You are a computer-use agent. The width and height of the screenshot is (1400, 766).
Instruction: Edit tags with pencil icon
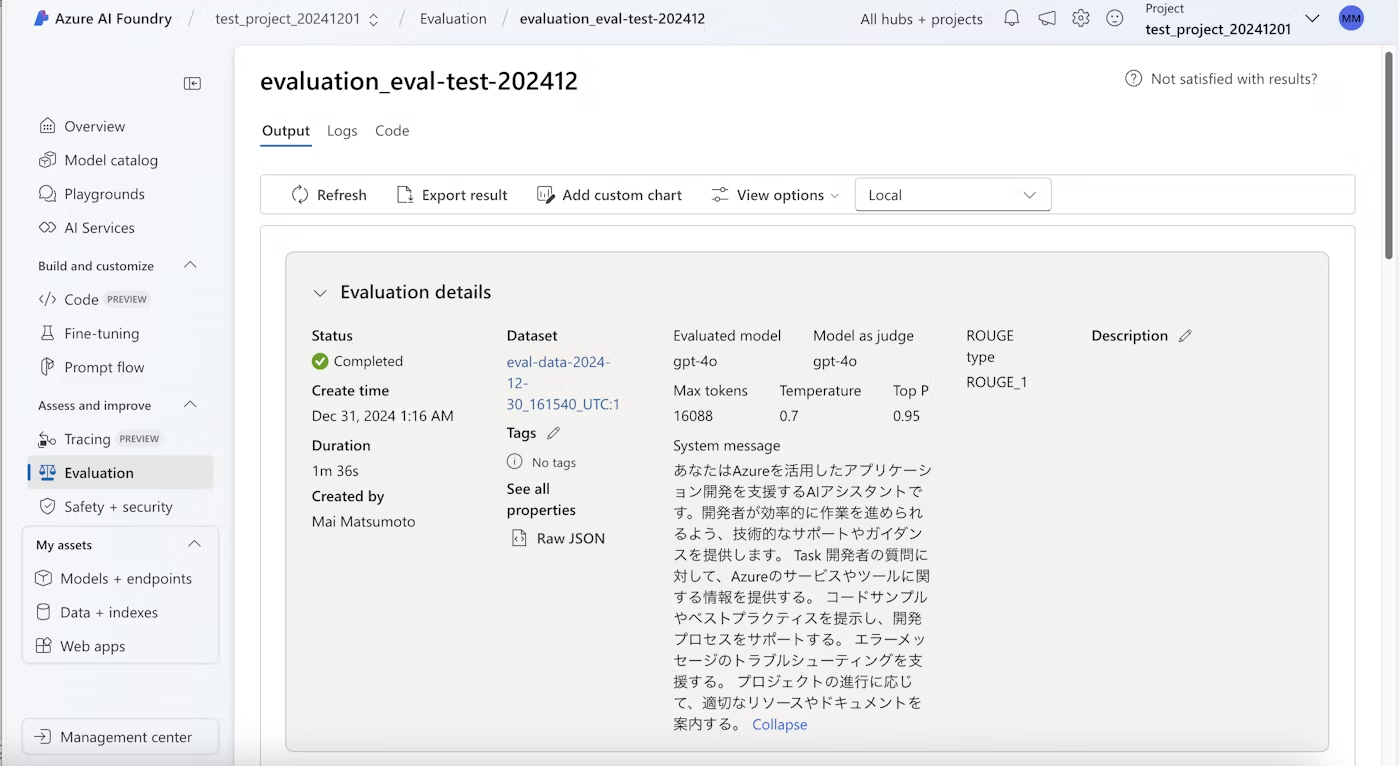click(x=554, y=433)
